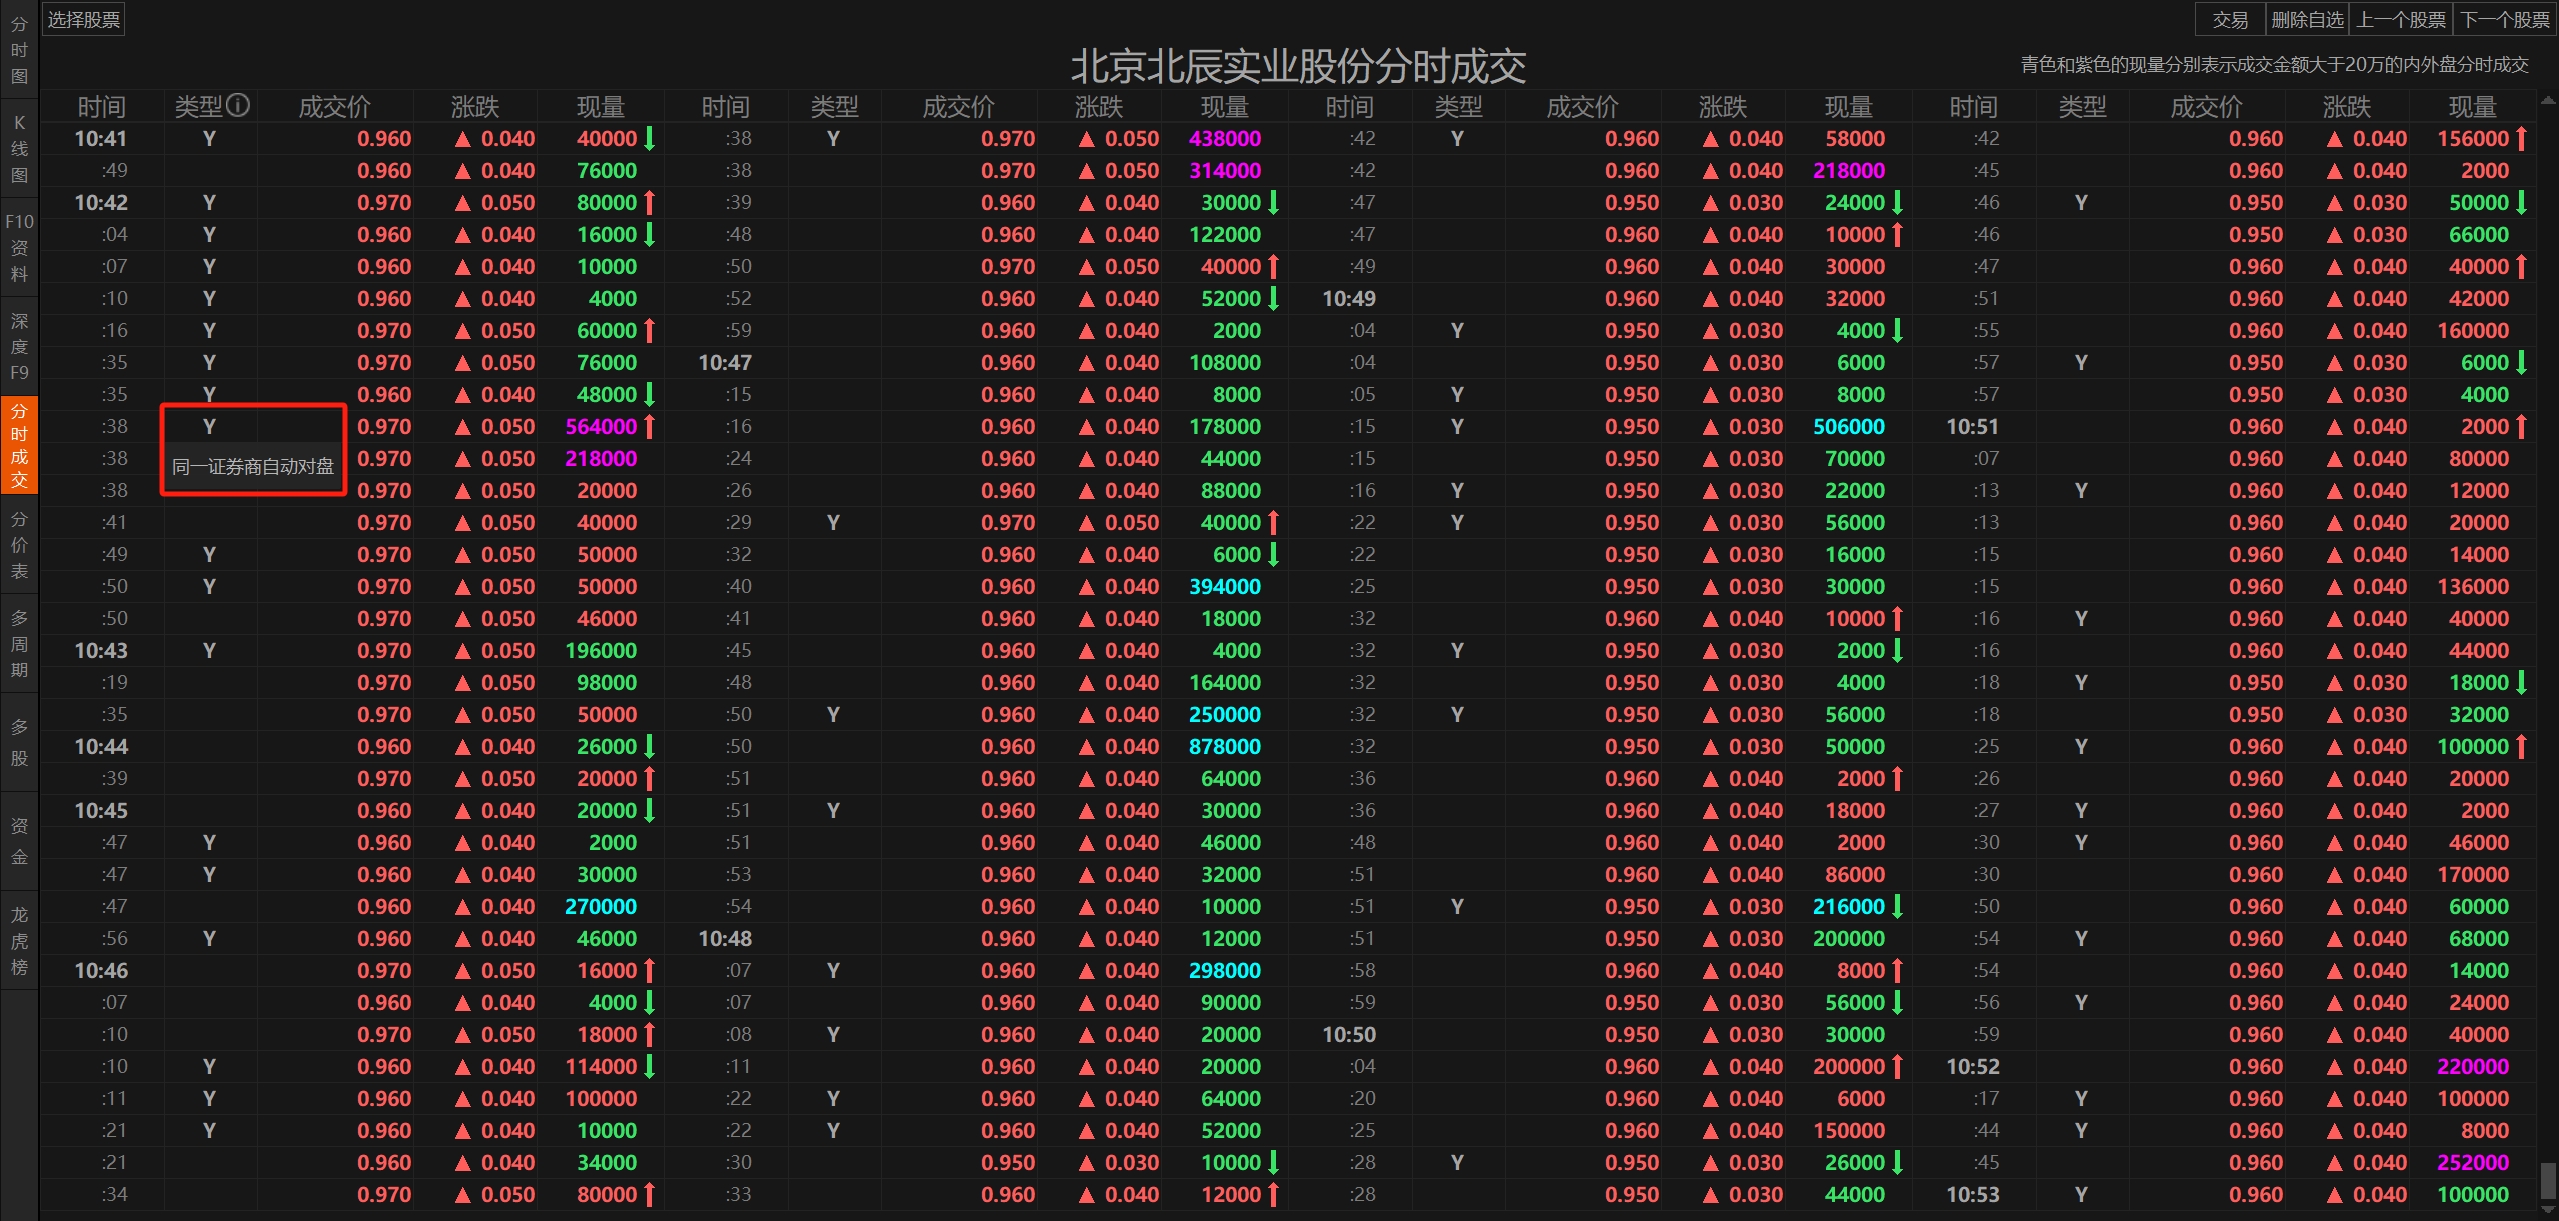The width and height of the screenshot is (2559, 1221).
Task: Click the 122000 volume value
Action: pos(1225,234)
